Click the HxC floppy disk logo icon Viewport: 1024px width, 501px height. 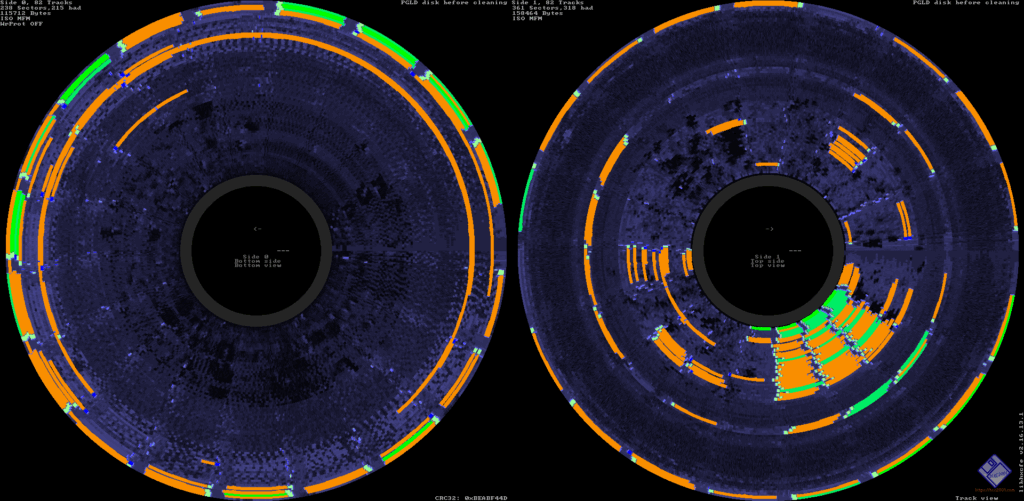coord(993,470)
